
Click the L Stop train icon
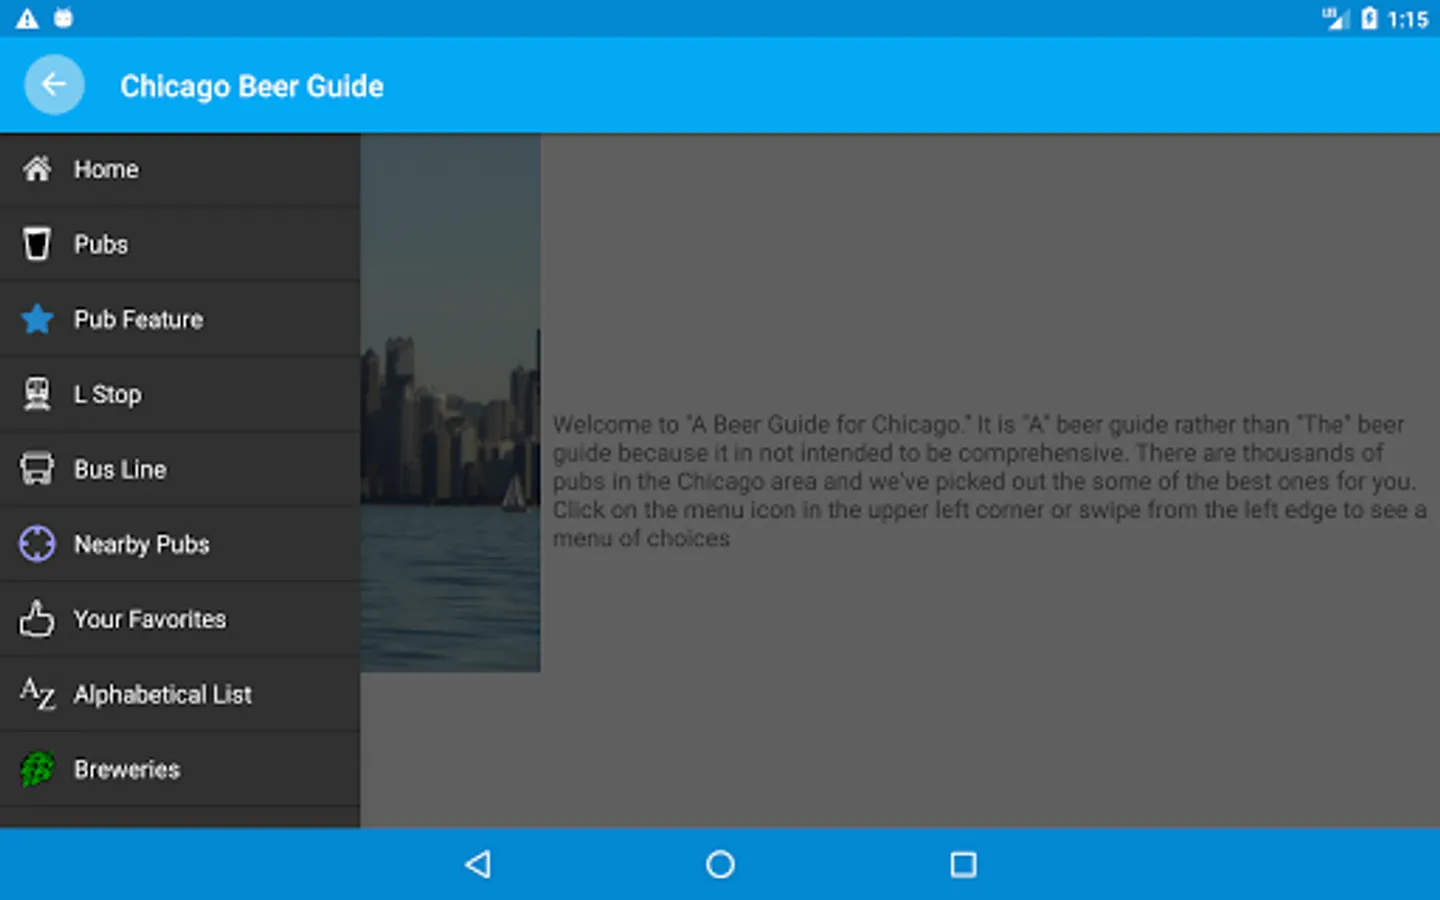pos(37,394)
